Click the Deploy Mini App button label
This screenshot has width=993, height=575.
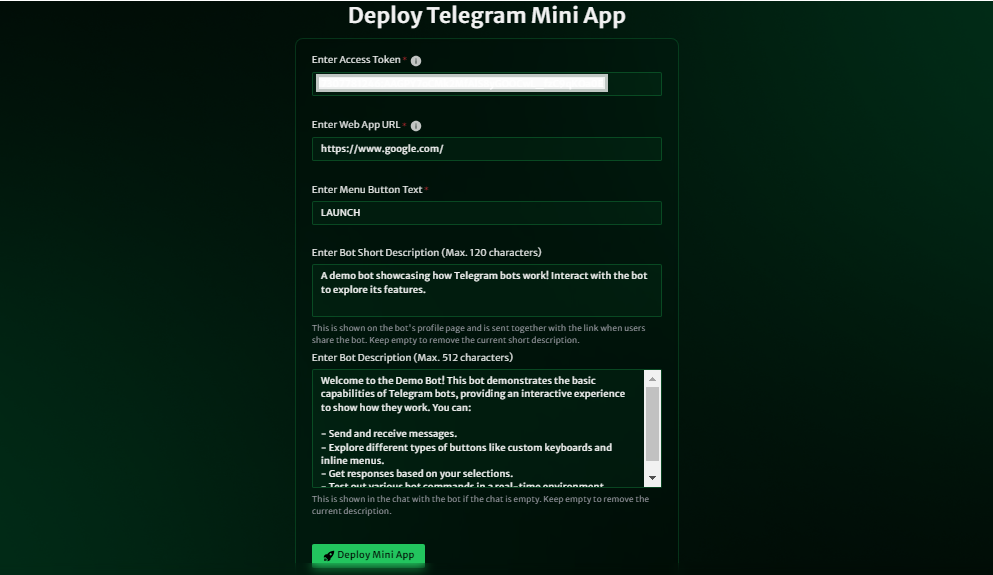pyautogui.click(x=376, y=555)
